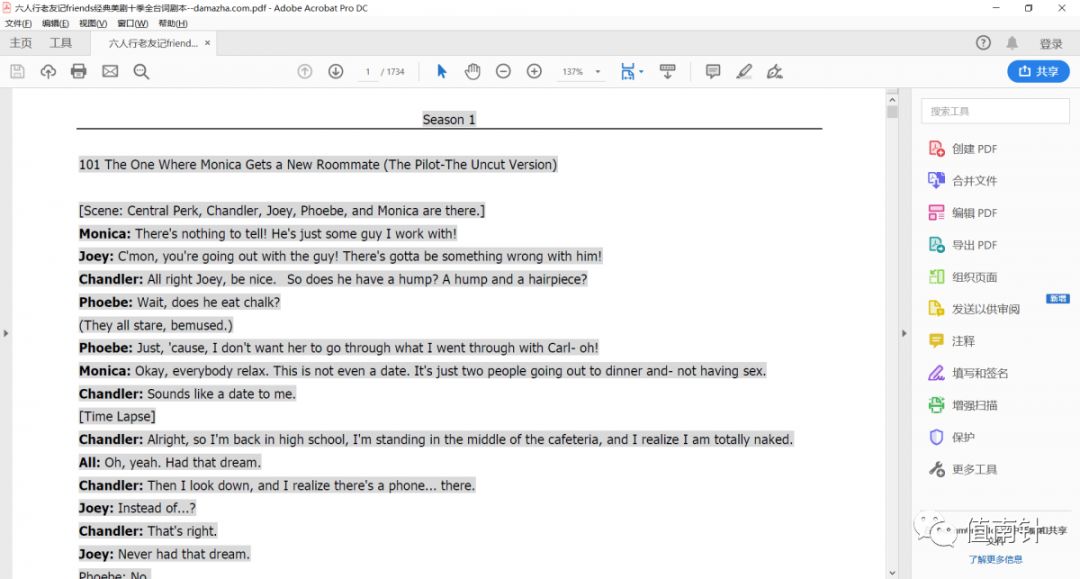Image resolution: width=1080 pixels, height=579 pixels.
Task: Select the highlight text pen tool
Action: [x=744, y=72]
